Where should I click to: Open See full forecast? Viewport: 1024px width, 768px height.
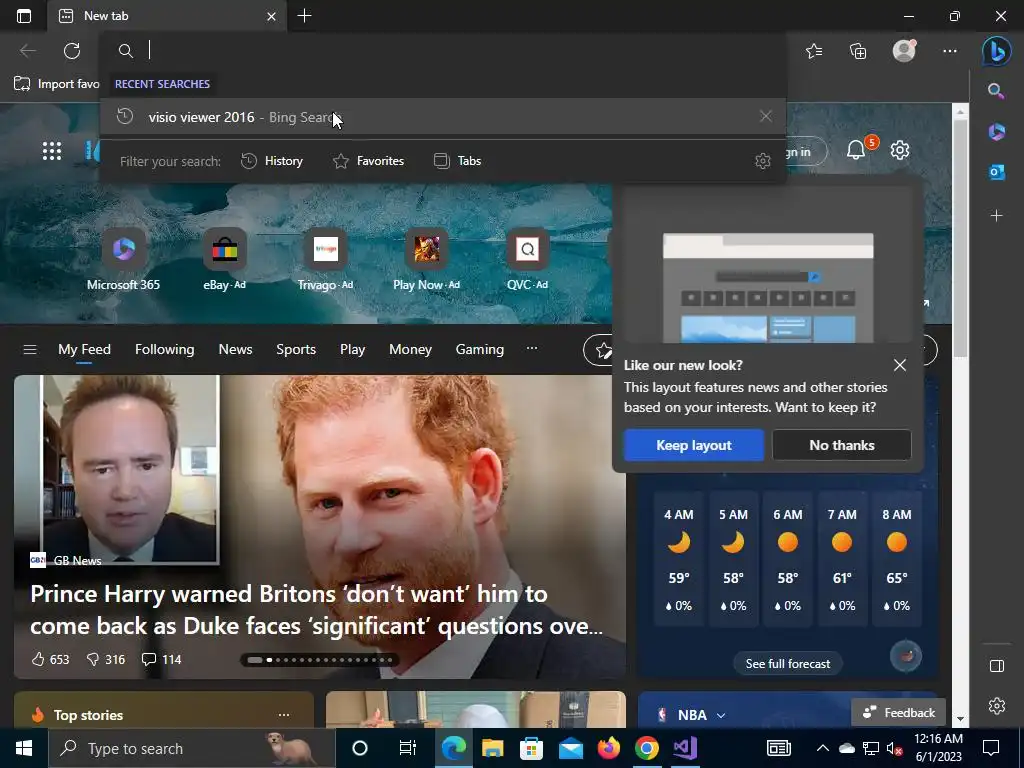(788, 664)
